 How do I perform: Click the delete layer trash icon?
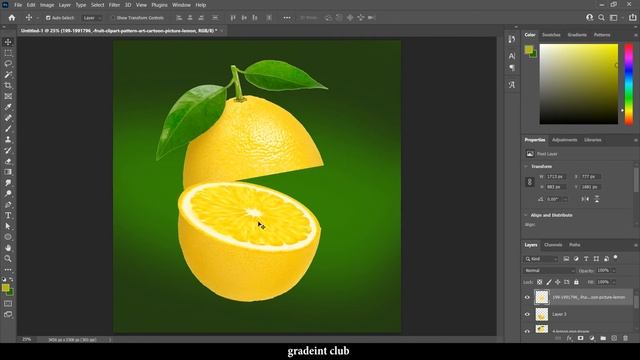[x=625, y=338]
